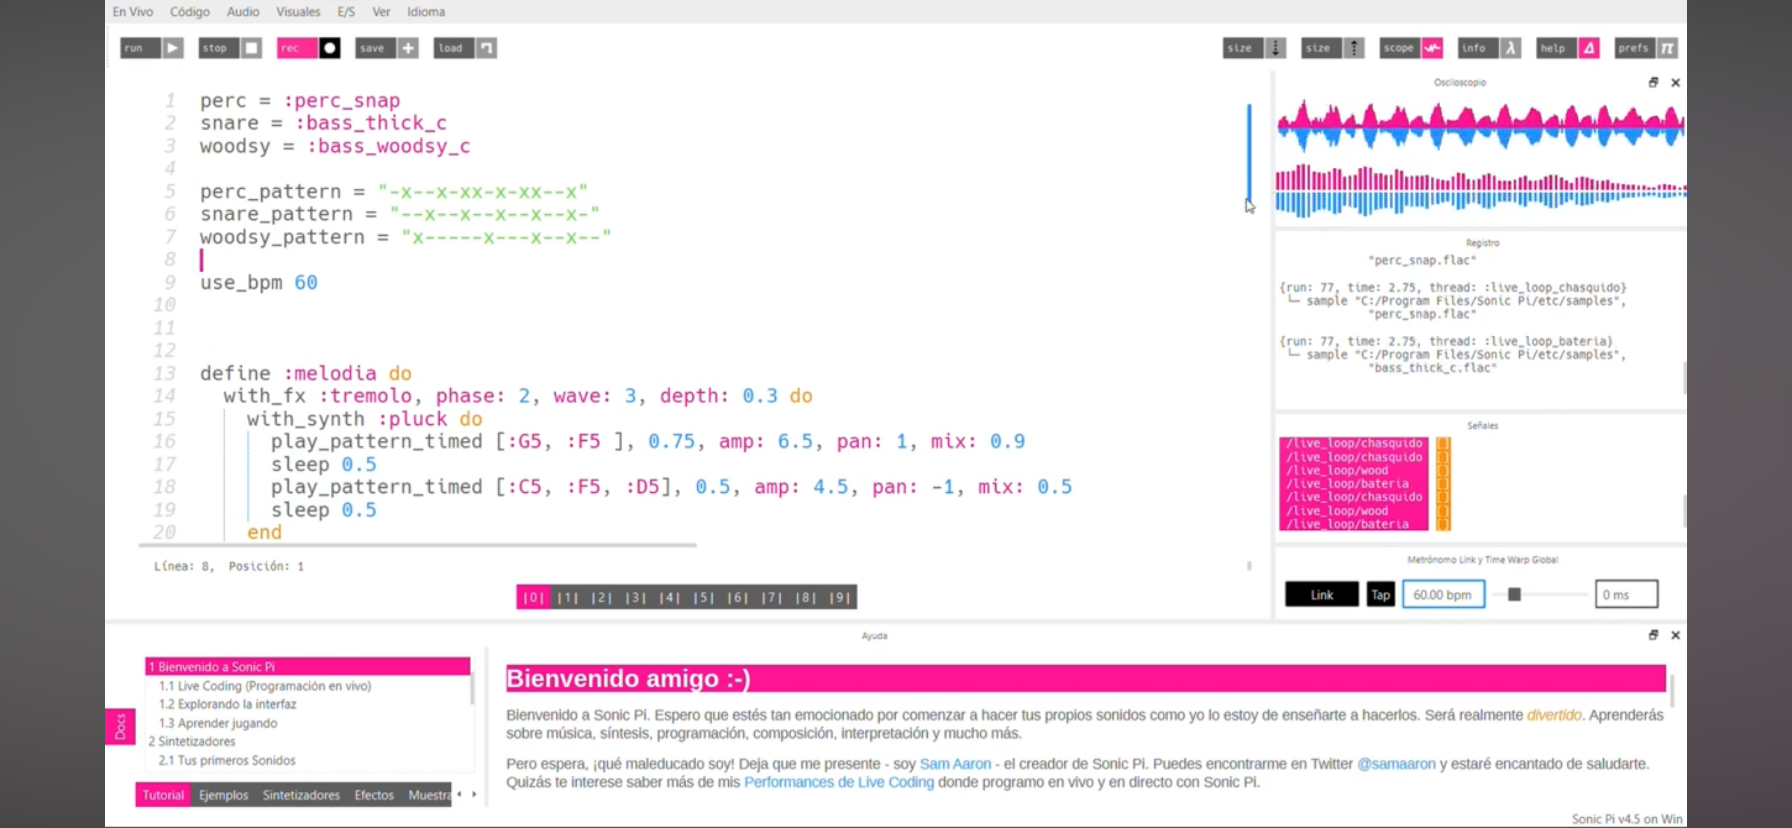The height and width of the screenshot is (828, 1792).
Task: Select the Sintetizadores help tab
Action: pos(301,795)
